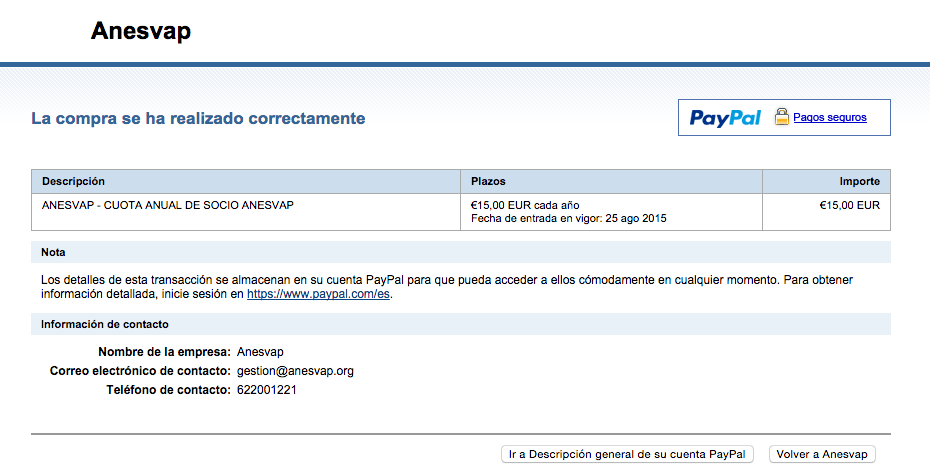The width and height of the screenshot is (930, 473).
Task: Click the company name value Anesvap
Action: coord(260,352)
